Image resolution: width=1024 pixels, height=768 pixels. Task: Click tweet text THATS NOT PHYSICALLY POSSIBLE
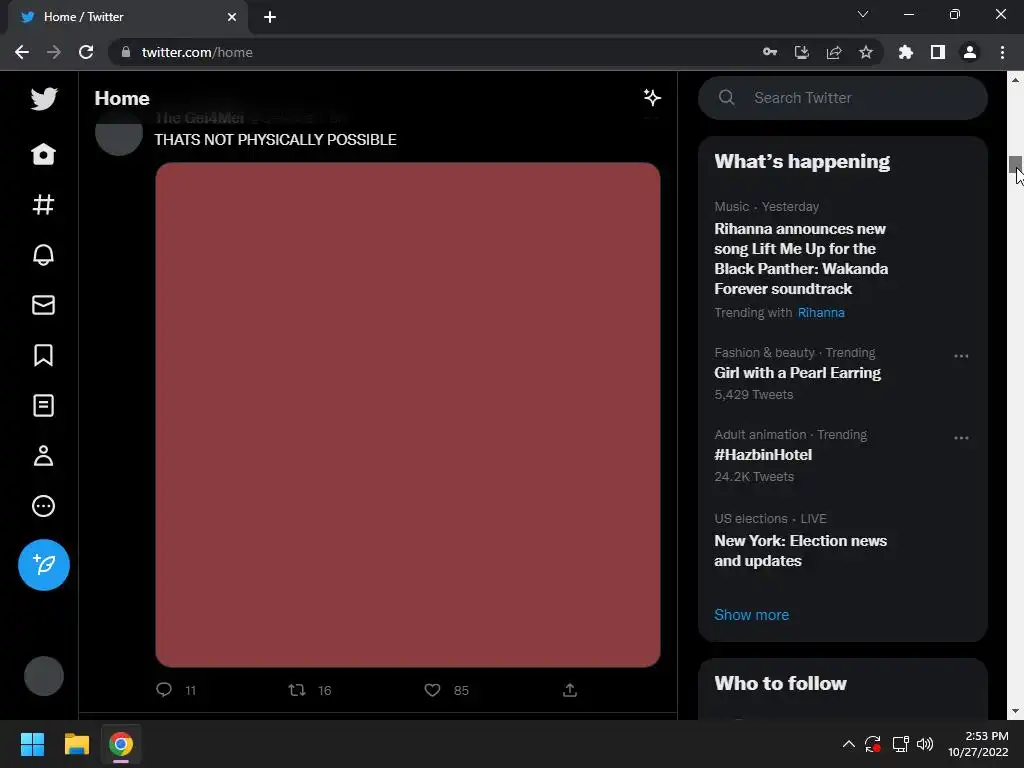tap(276, 140)
